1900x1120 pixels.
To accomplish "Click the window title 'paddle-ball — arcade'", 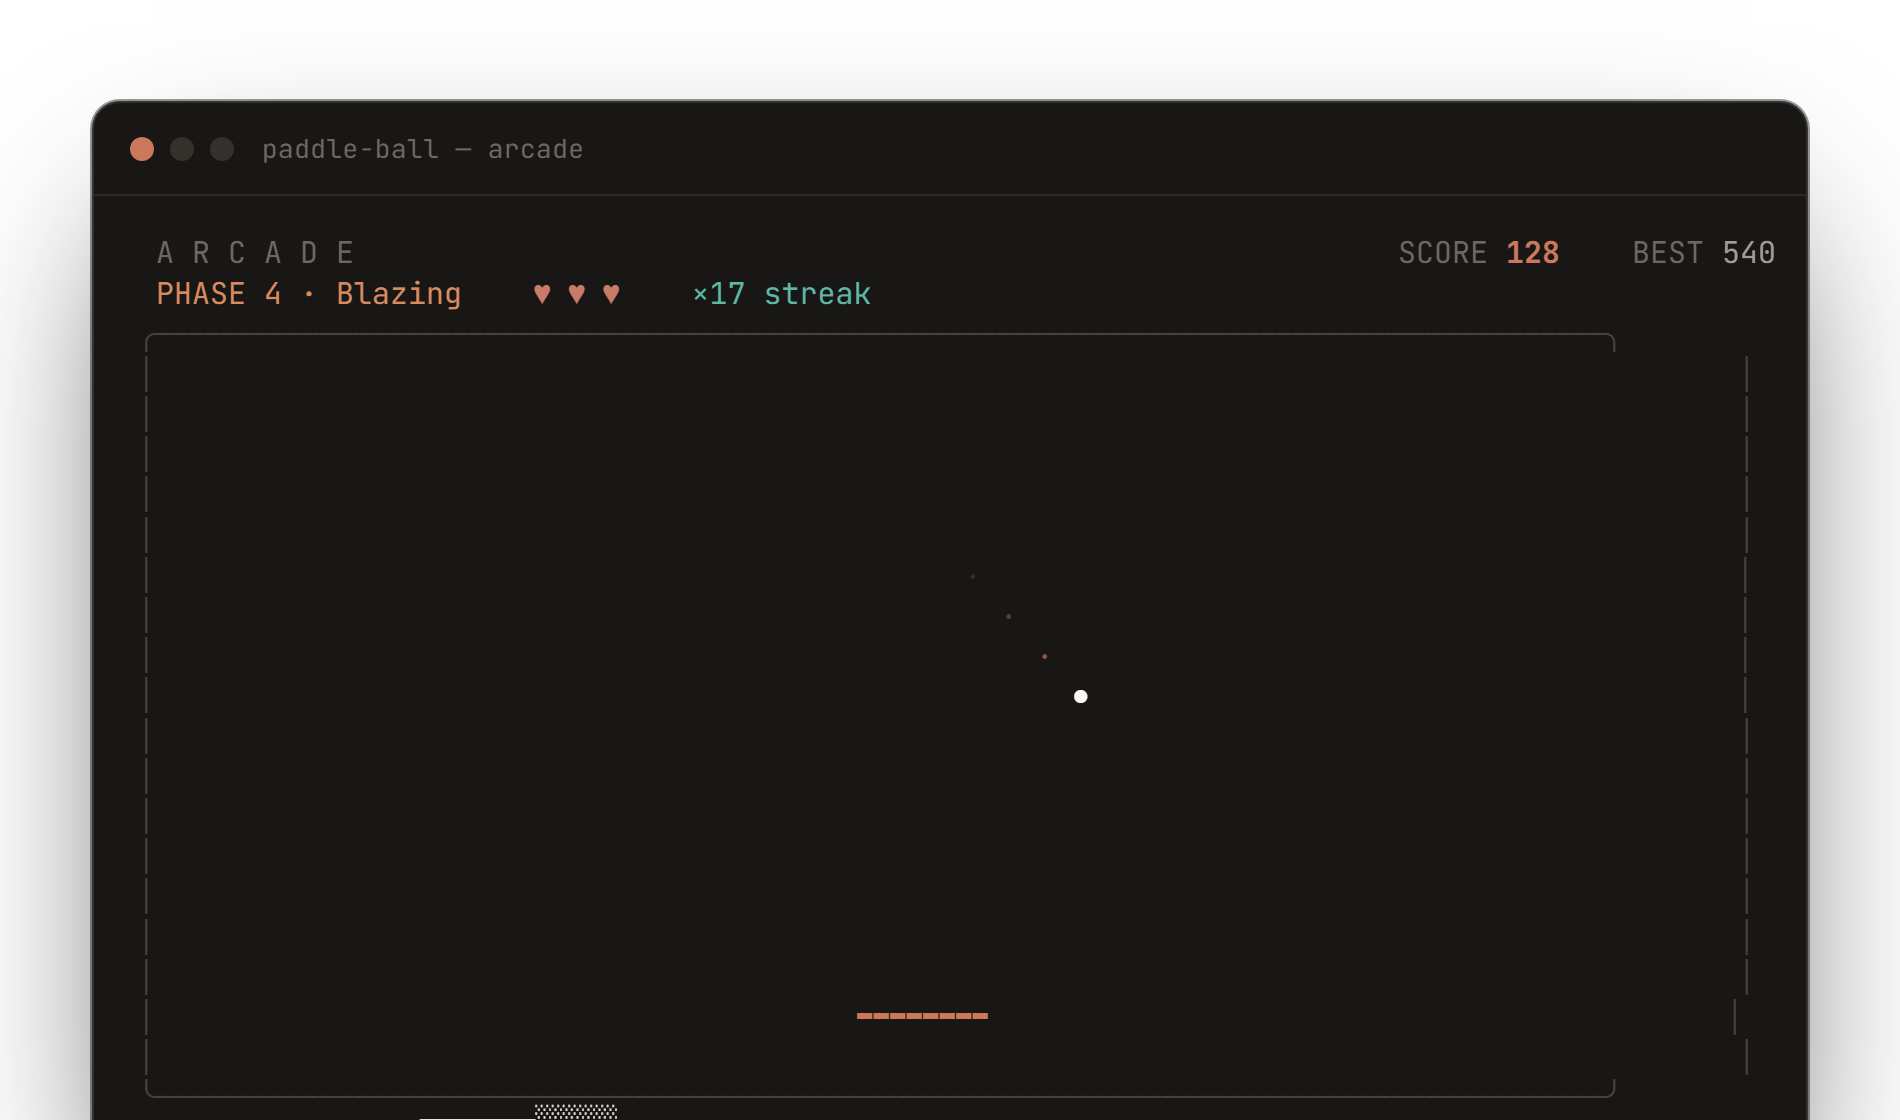I will click(422, 149).
